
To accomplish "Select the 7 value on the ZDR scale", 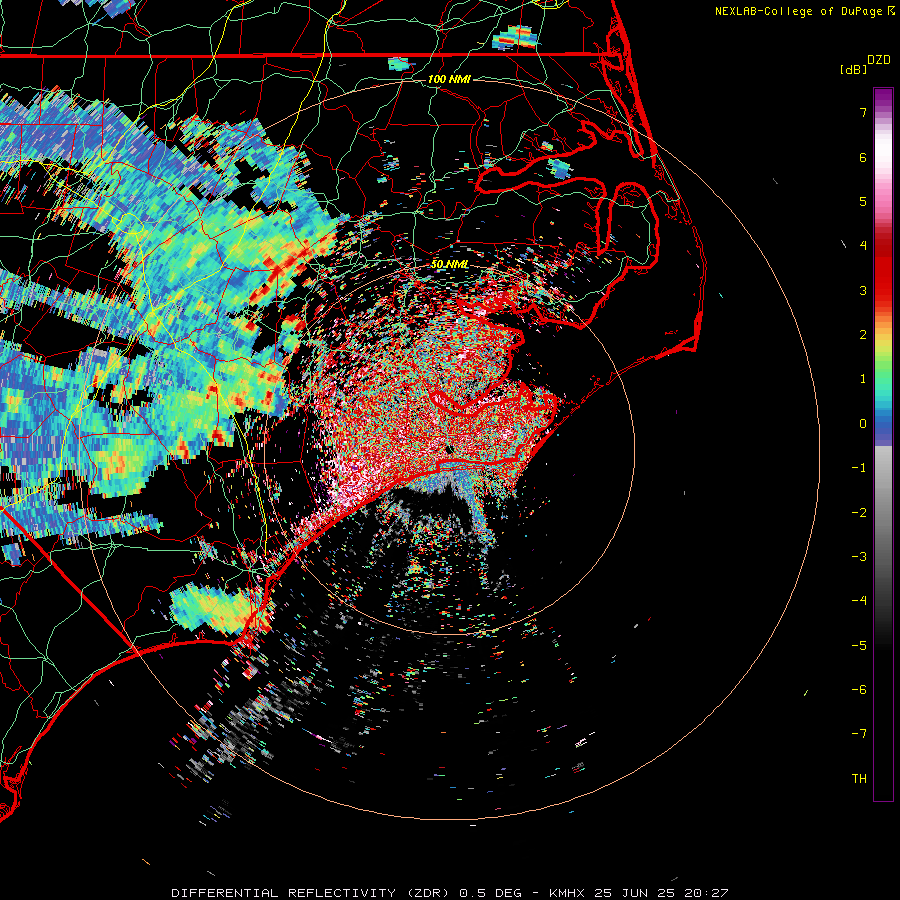I will [x=863, y=112].
